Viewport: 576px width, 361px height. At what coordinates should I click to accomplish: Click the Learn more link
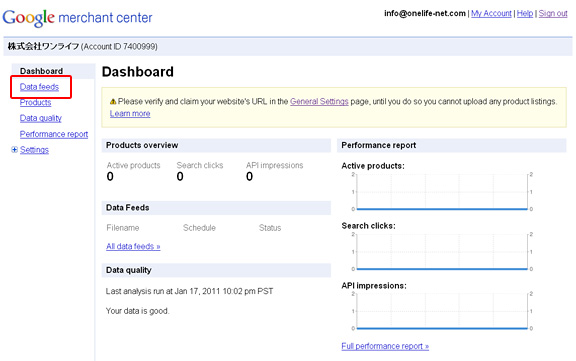[x=130, y=113]
